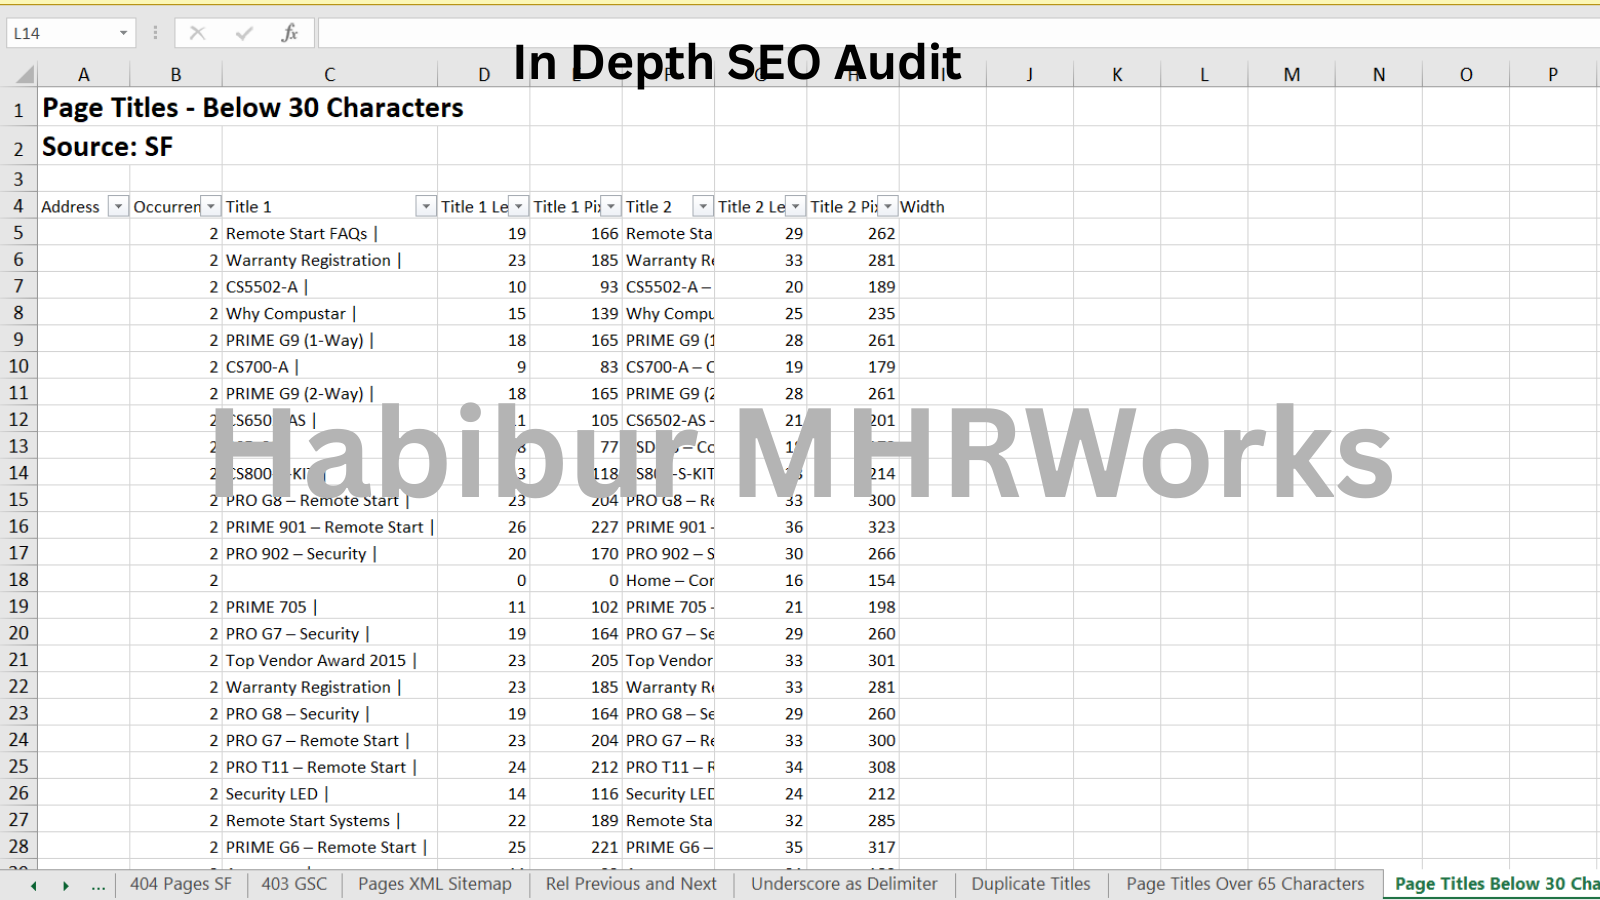Image resolution: width=1600 pixels, height=900 pixels.
Task: Select column M header
Action: pos(1291,74)
